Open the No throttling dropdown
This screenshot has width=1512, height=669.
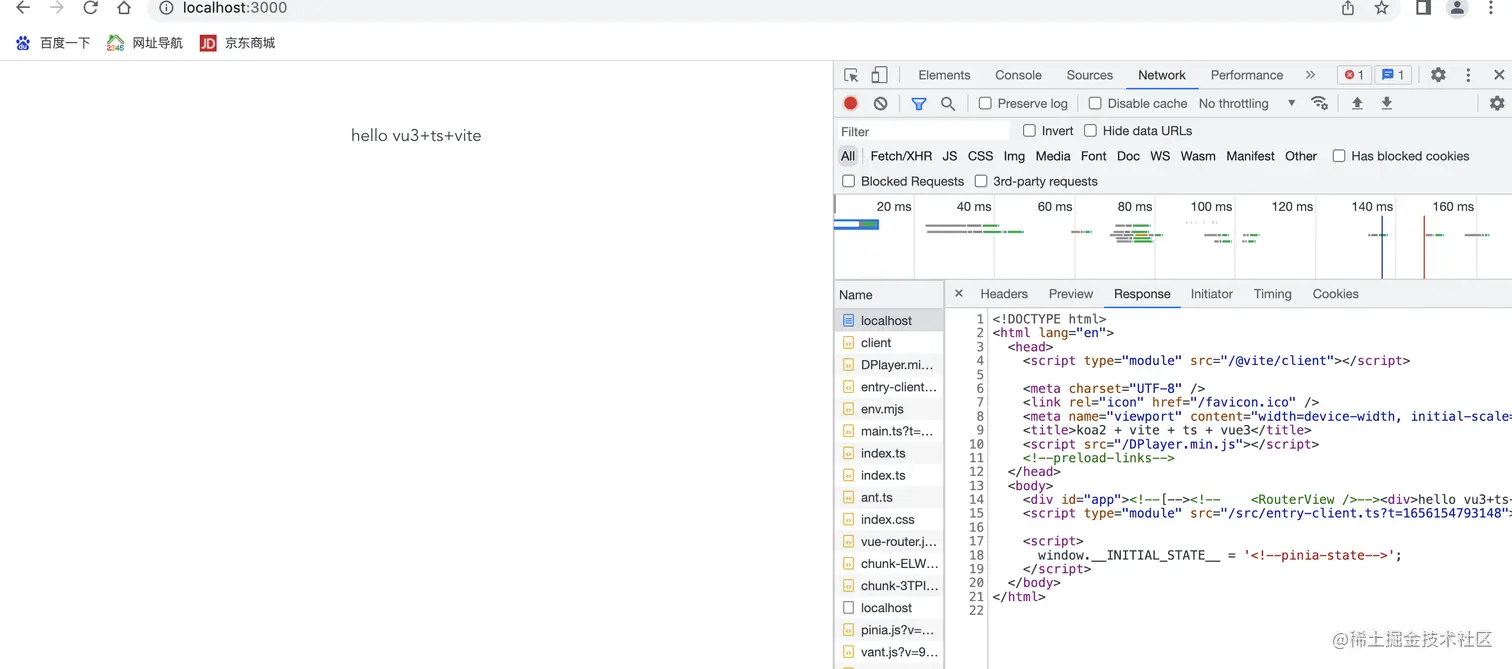[1247, 103]
